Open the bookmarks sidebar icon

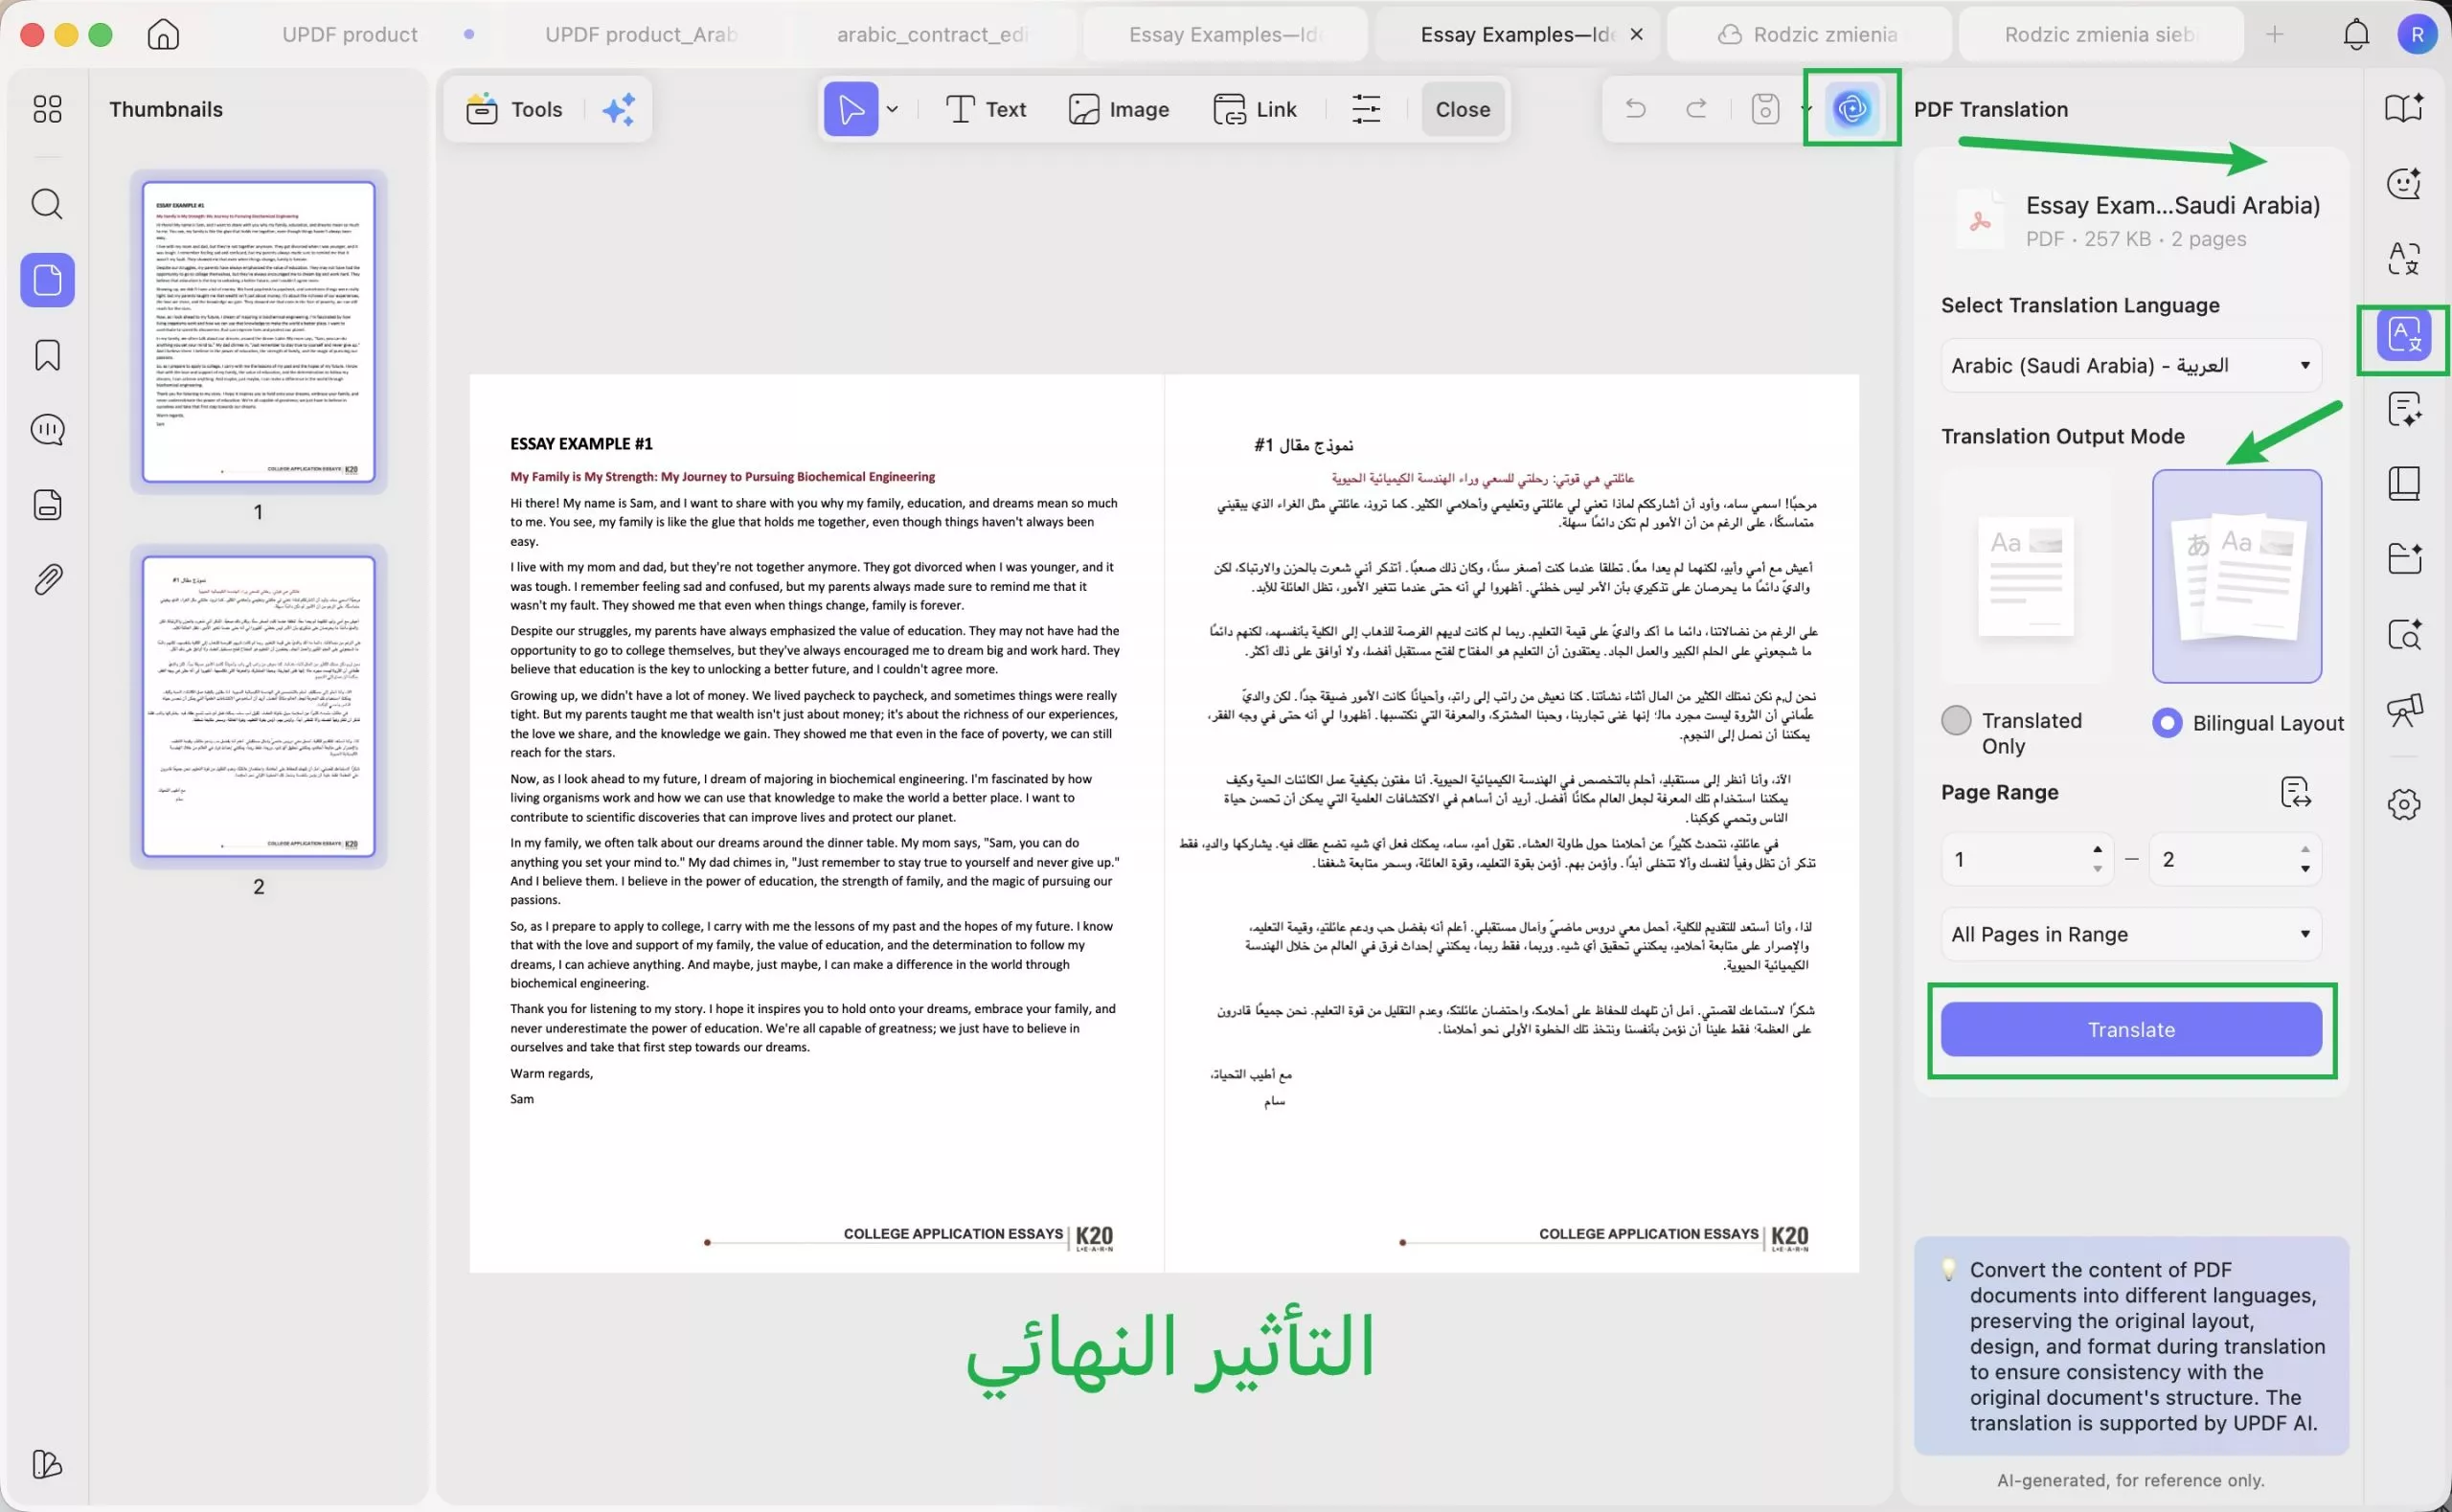point(47,355)
